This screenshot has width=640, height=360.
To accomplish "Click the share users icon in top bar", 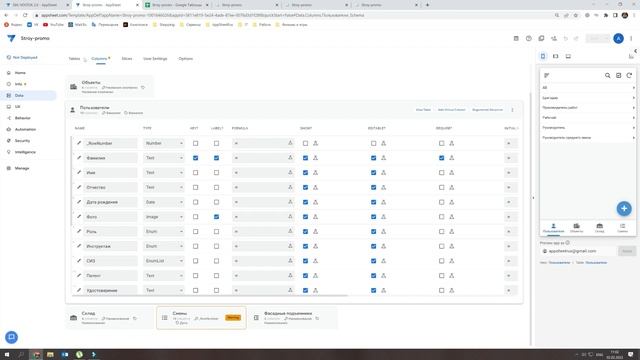I will [x=554, y=38].
